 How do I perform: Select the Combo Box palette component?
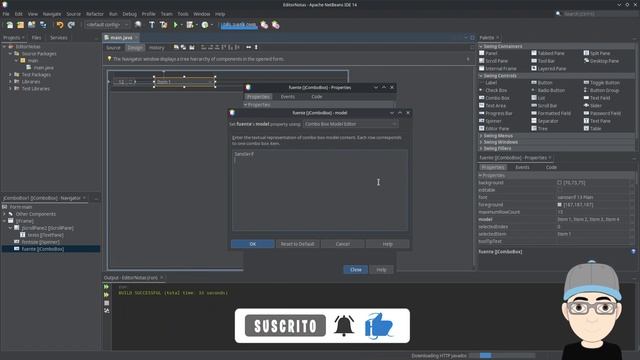point(494,98)
